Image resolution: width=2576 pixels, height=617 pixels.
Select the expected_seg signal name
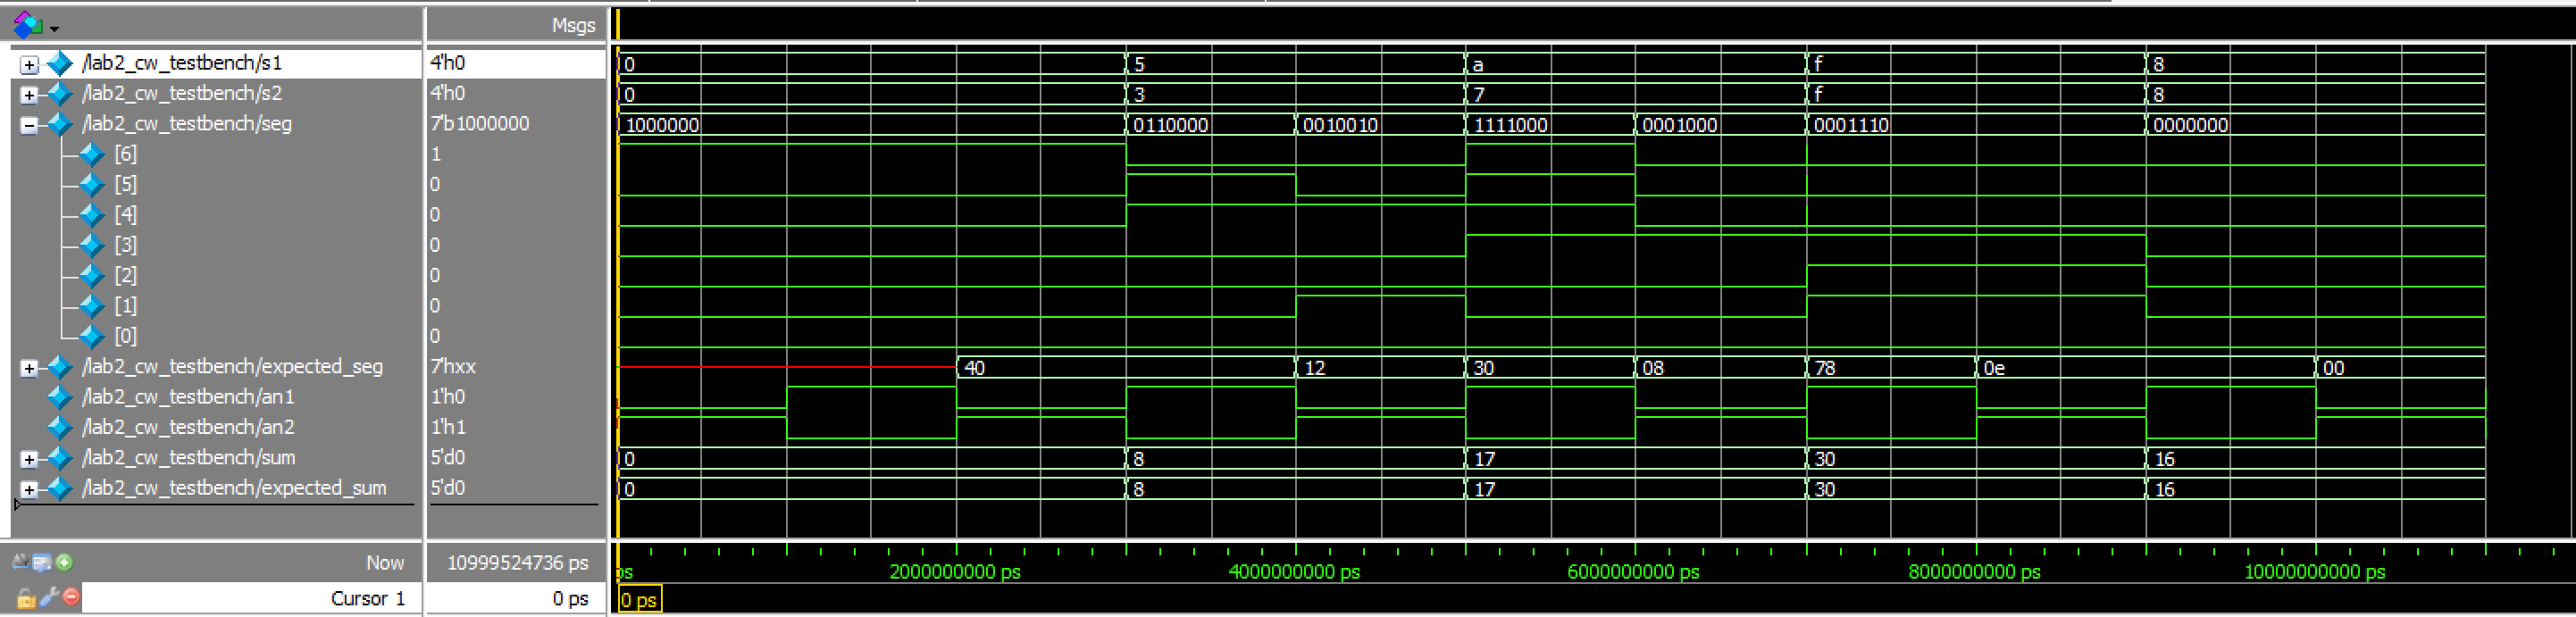(x=232, y=366)
